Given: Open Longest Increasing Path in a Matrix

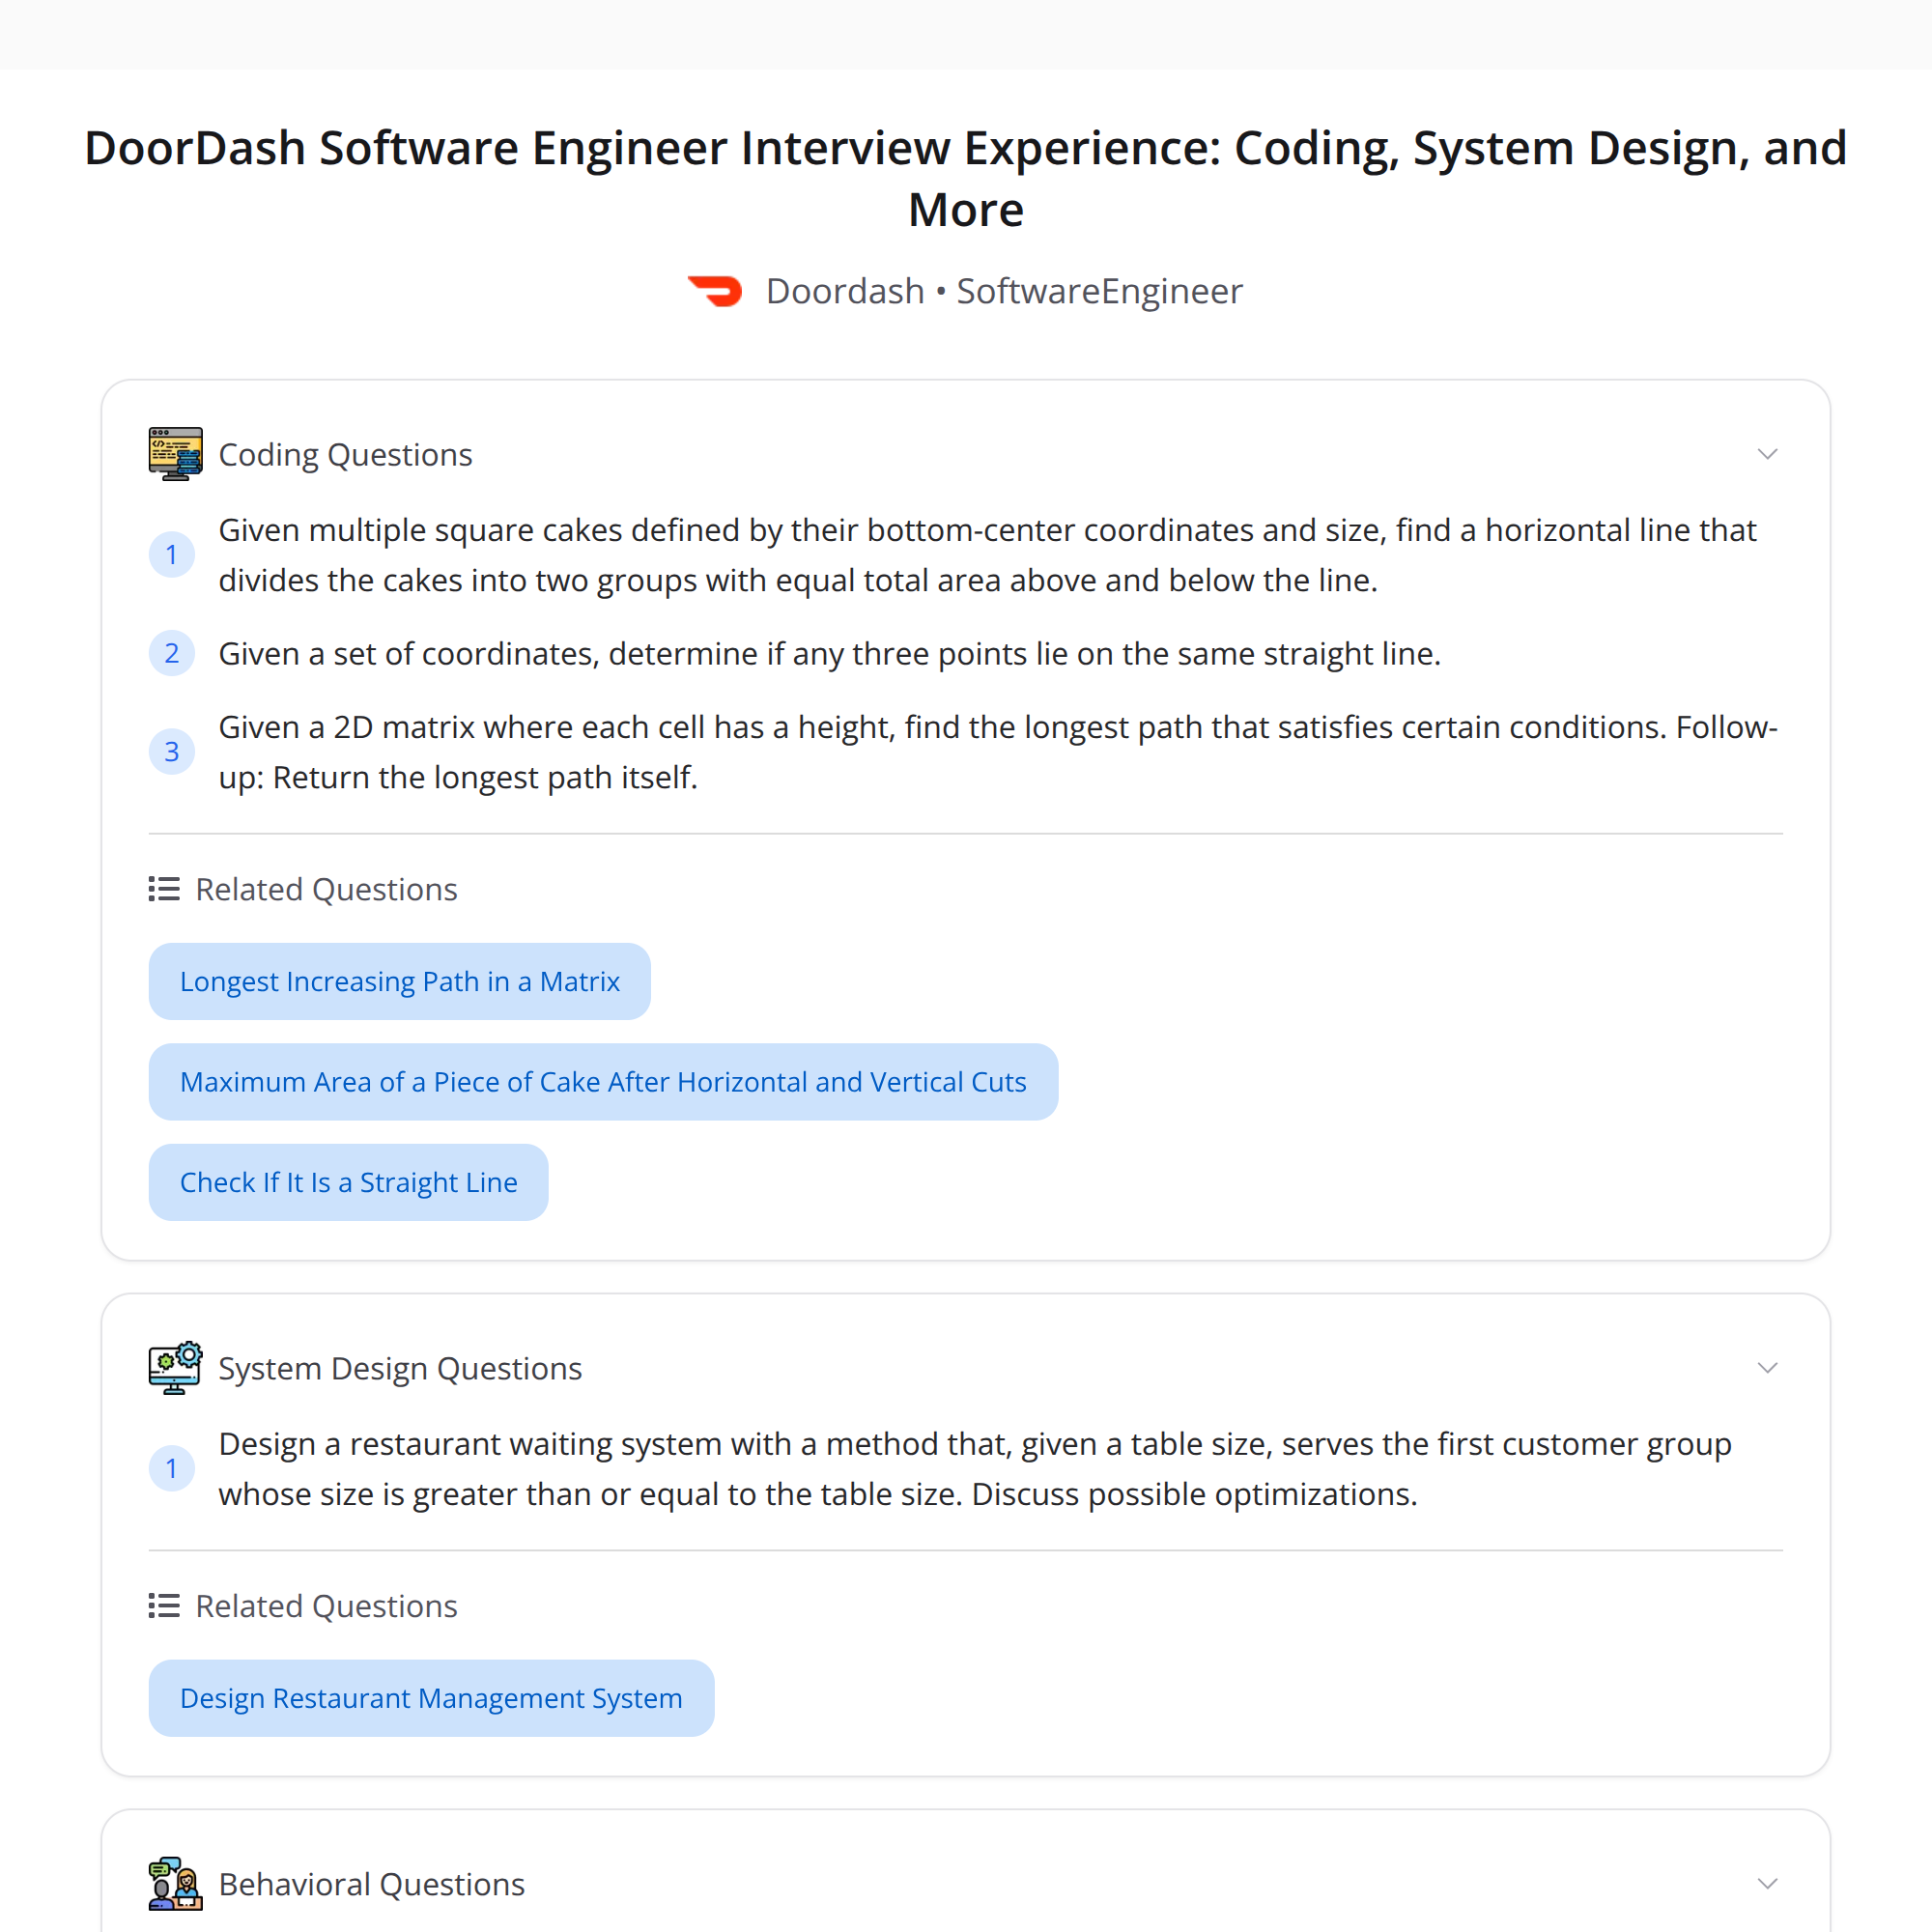Looking at the screenshot, I should 400,981.
